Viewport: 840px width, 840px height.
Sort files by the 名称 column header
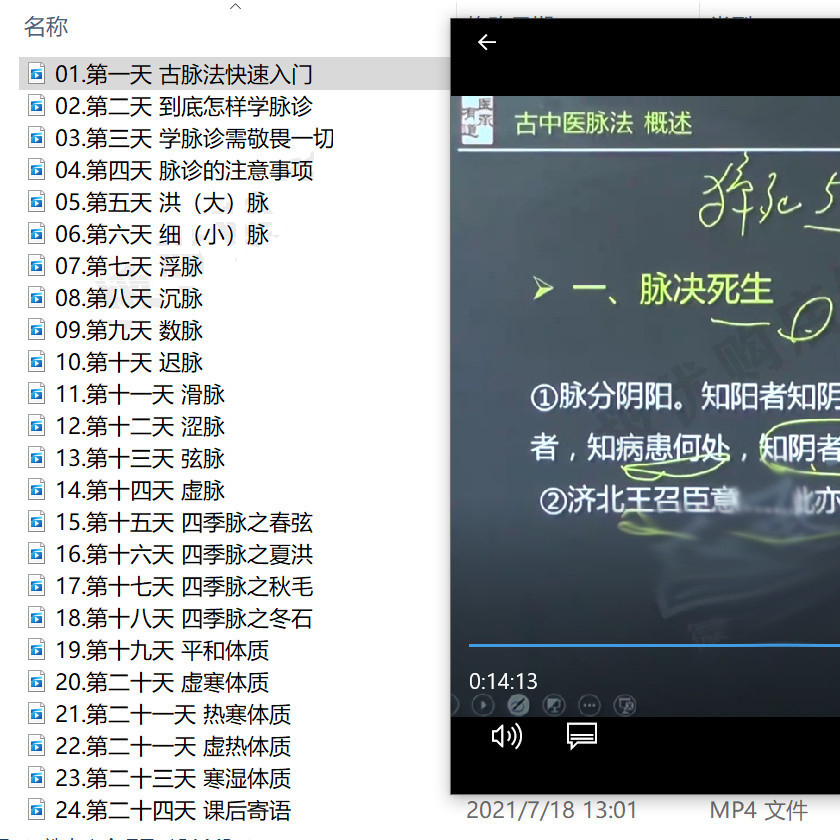pyautogui.click(x=46, y=27)
